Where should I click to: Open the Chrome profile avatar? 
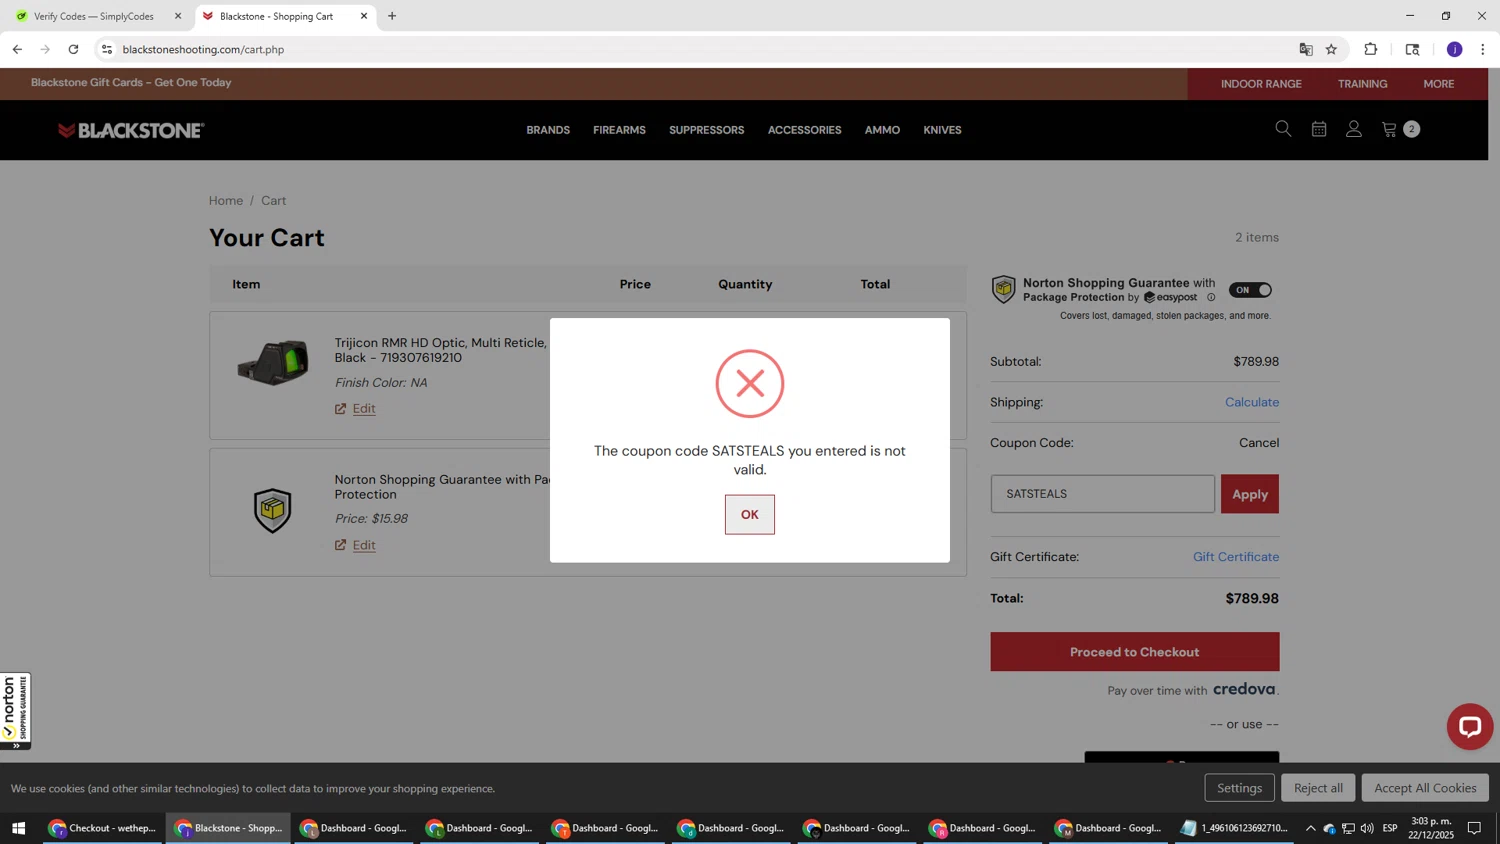tap(1454, 49)
